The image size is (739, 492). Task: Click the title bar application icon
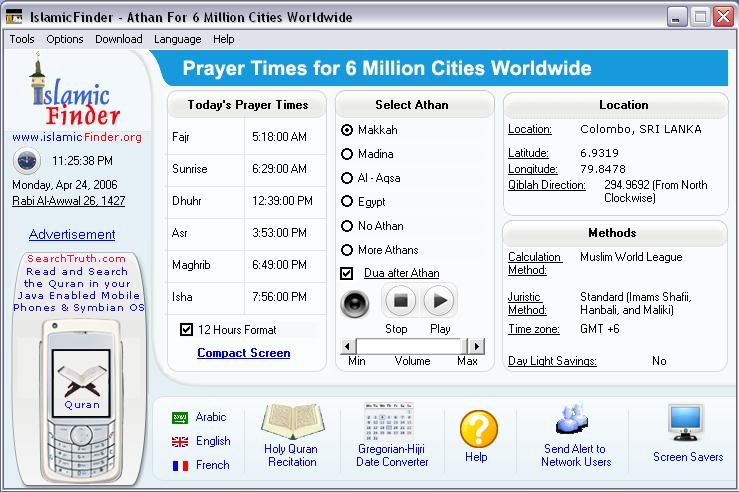pos(14,17)
